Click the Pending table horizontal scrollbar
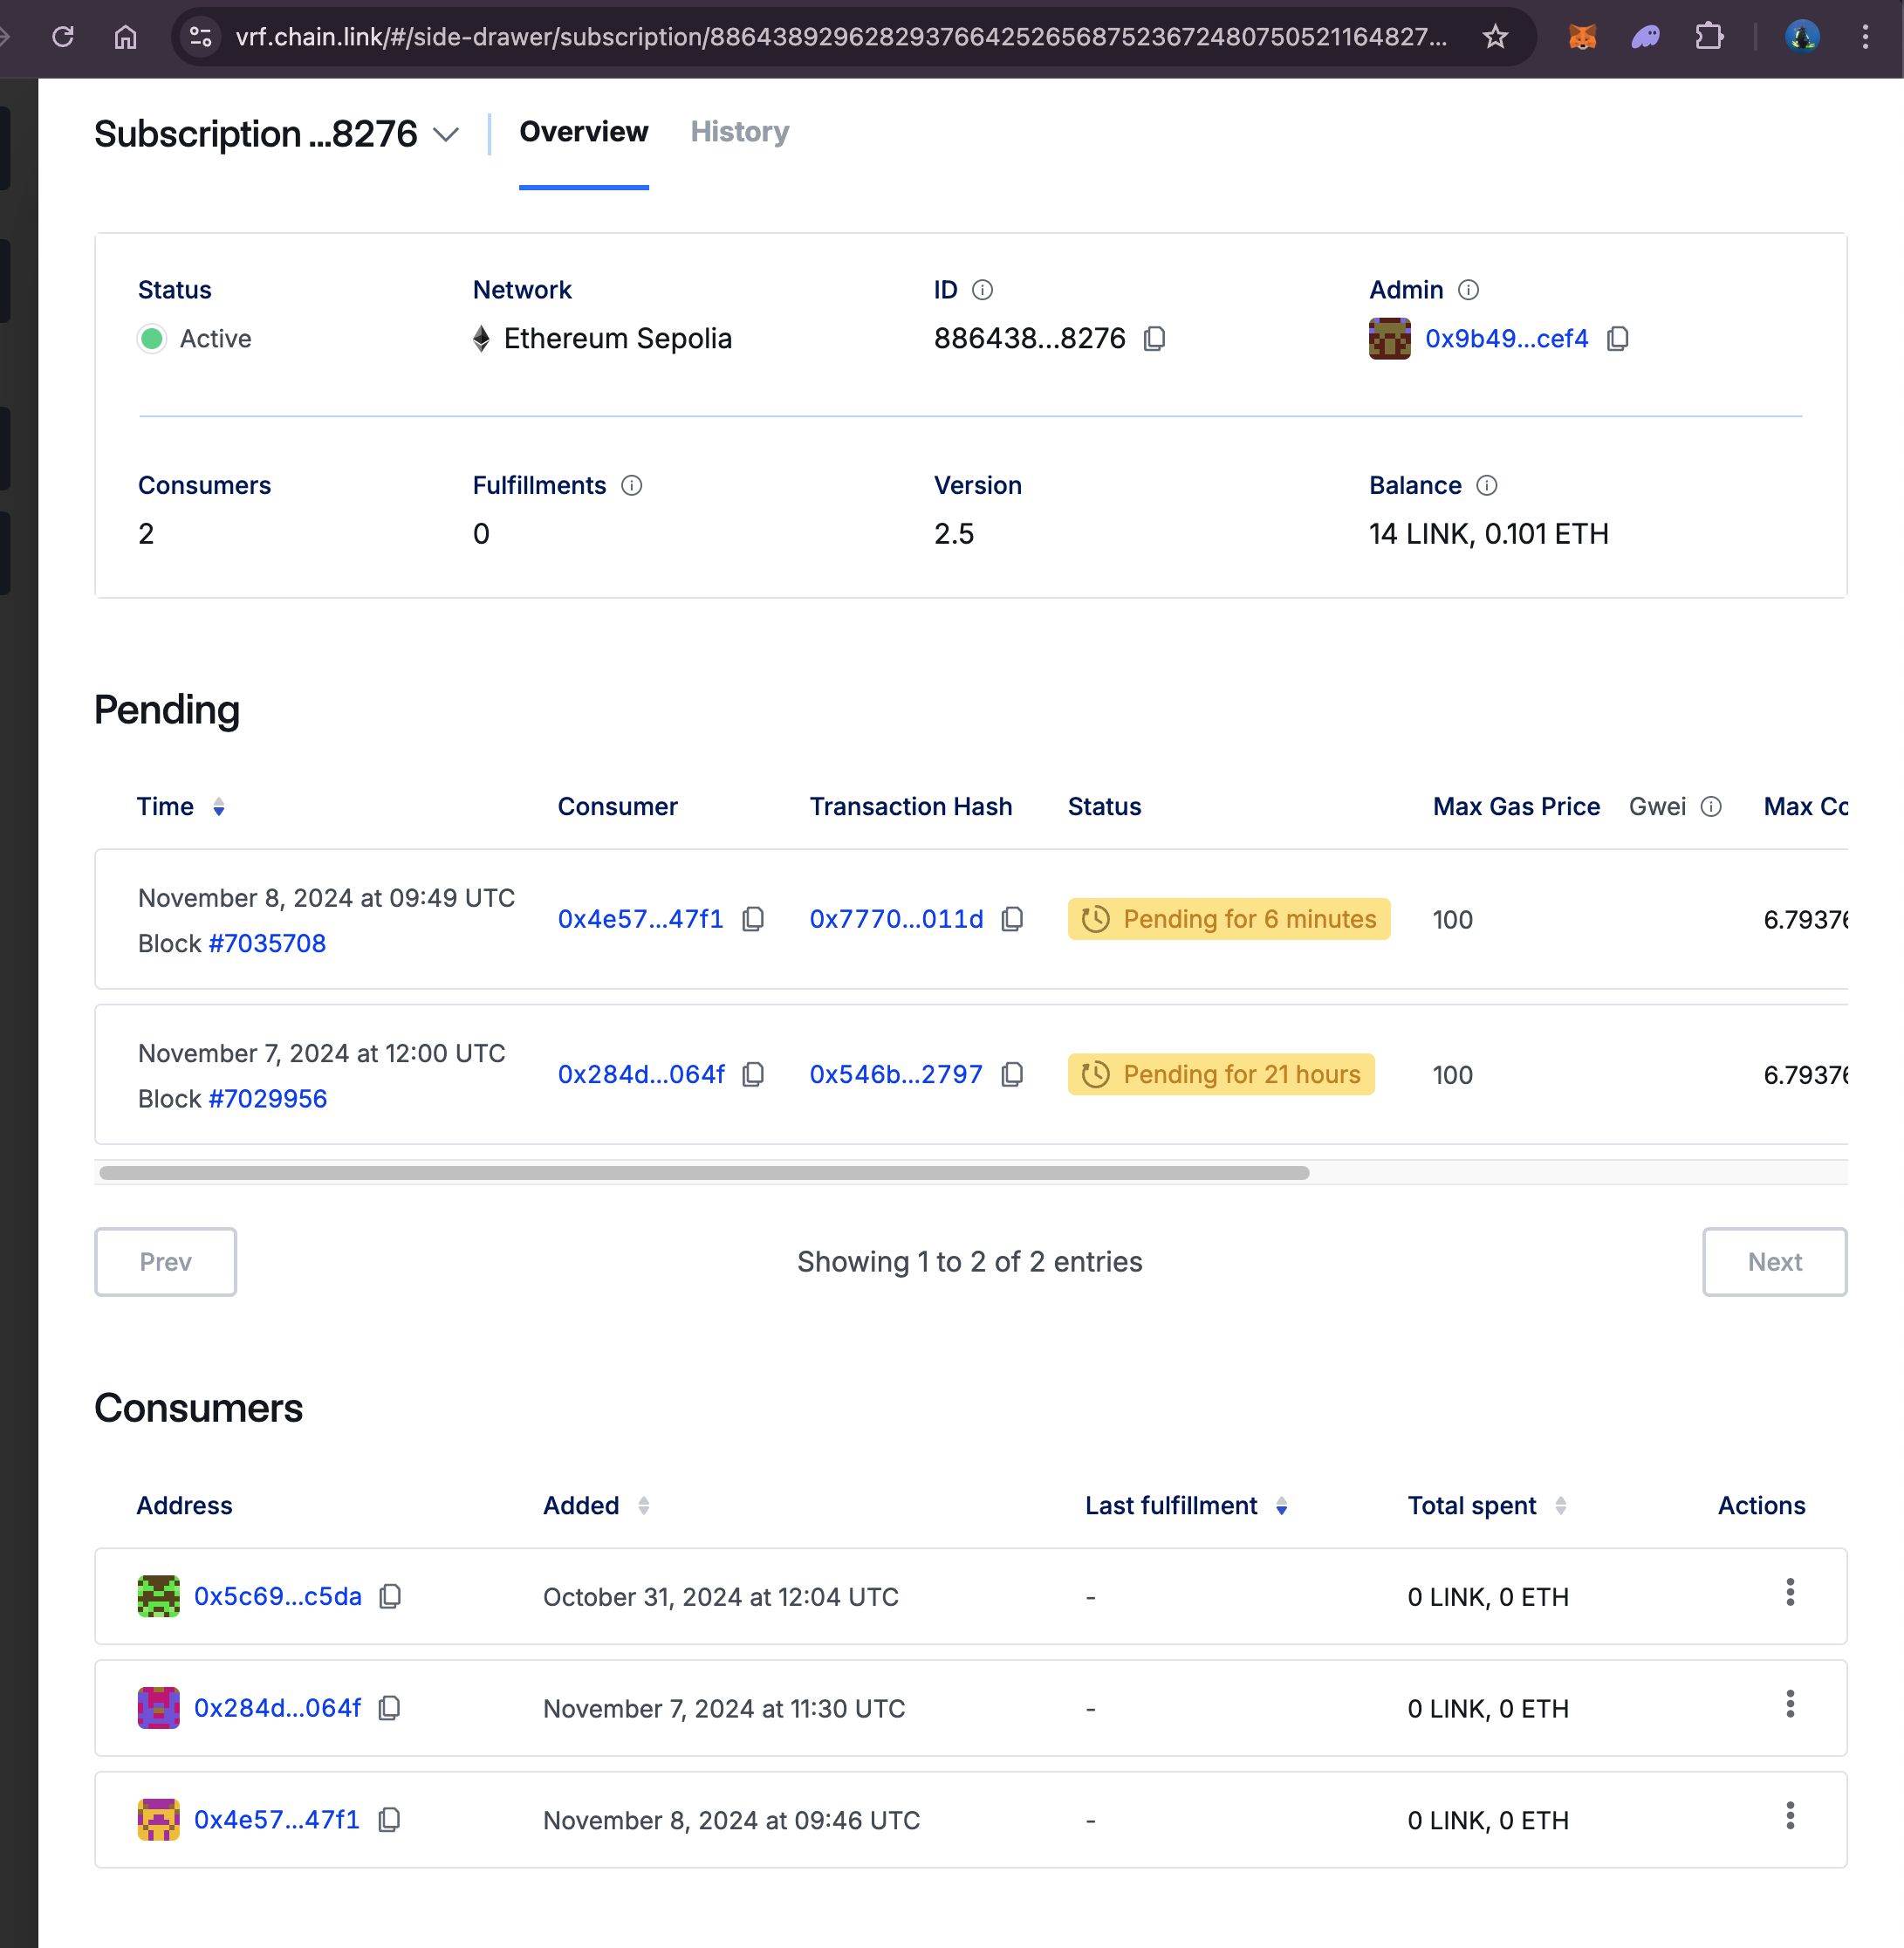Screen dimensions: 1904x1948 (704, 1173)
